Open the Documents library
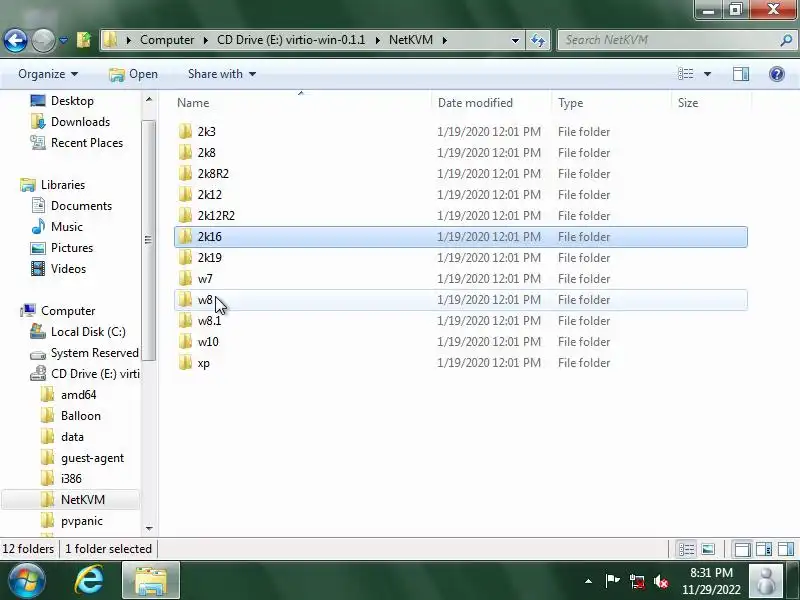 [81, 206]
